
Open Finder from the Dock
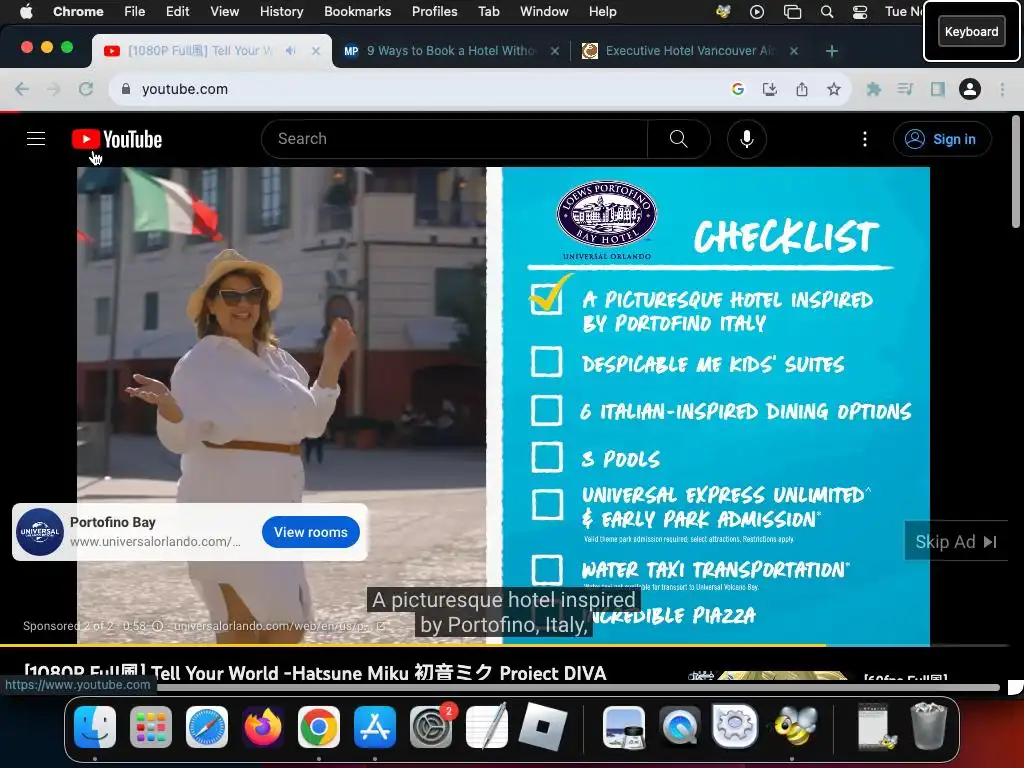[95, 726]
